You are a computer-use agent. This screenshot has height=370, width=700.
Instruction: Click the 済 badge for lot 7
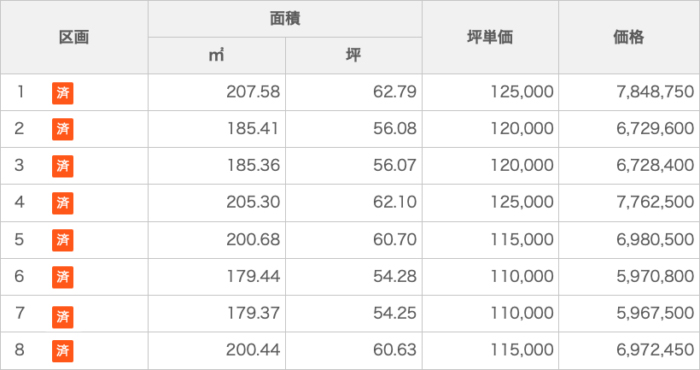[x=62, y=317]
